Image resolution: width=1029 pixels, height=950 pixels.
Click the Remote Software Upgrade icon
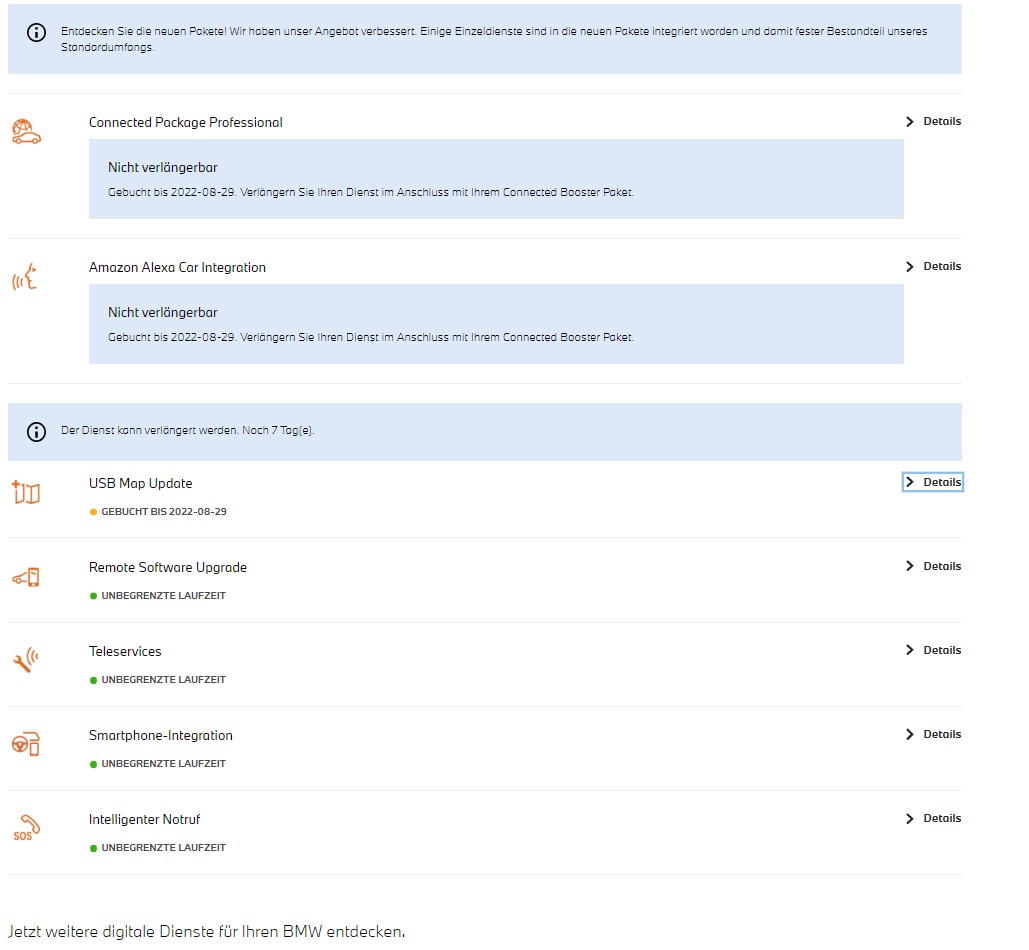(26, 577)
